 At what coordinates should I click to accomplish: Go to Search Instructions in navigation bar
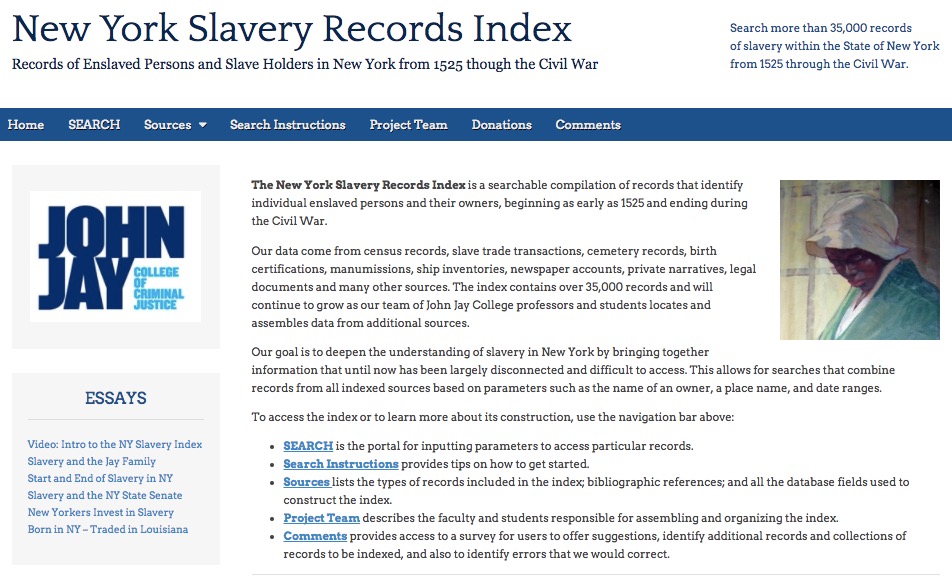coord(287,125)
